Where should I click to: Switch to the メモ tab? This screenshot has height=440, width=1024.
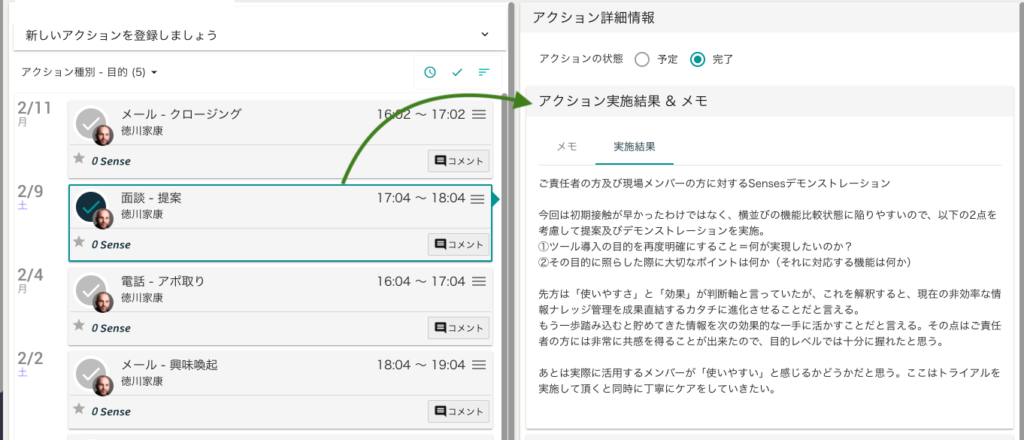tap(566, 146)
